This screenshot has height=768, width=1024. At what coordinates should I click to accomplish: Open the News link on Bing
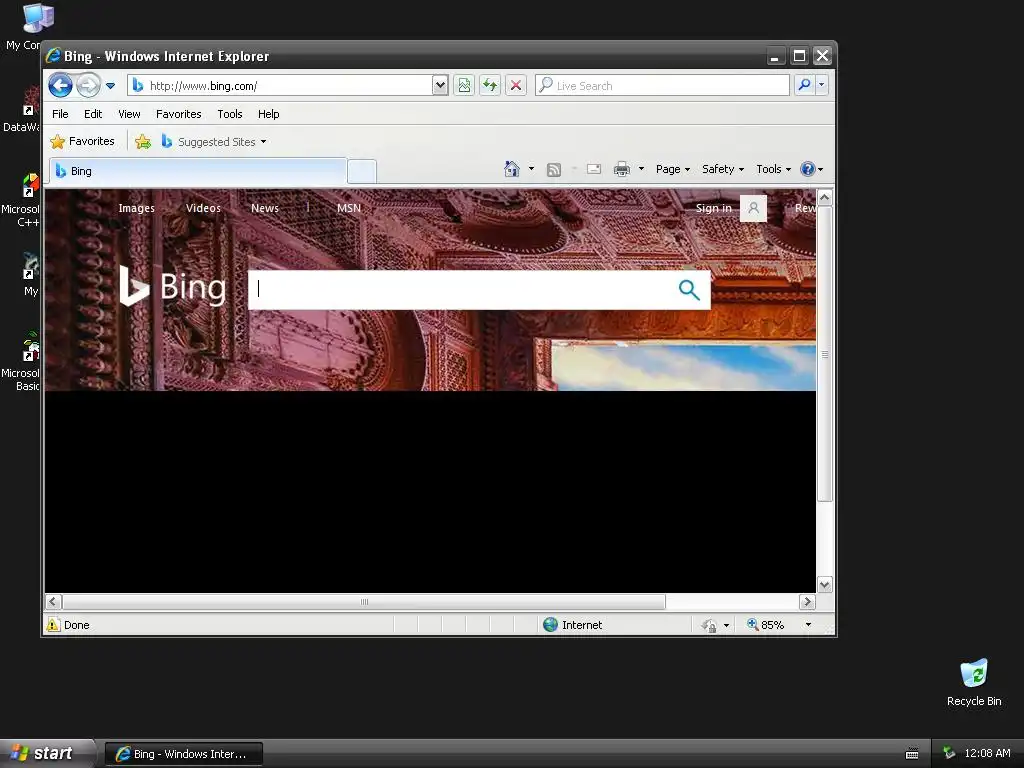tap(264, 208)
